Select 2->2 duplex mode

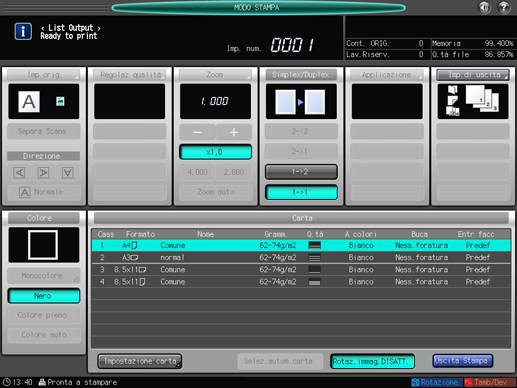pyautogui.click(x=301, y=131)
